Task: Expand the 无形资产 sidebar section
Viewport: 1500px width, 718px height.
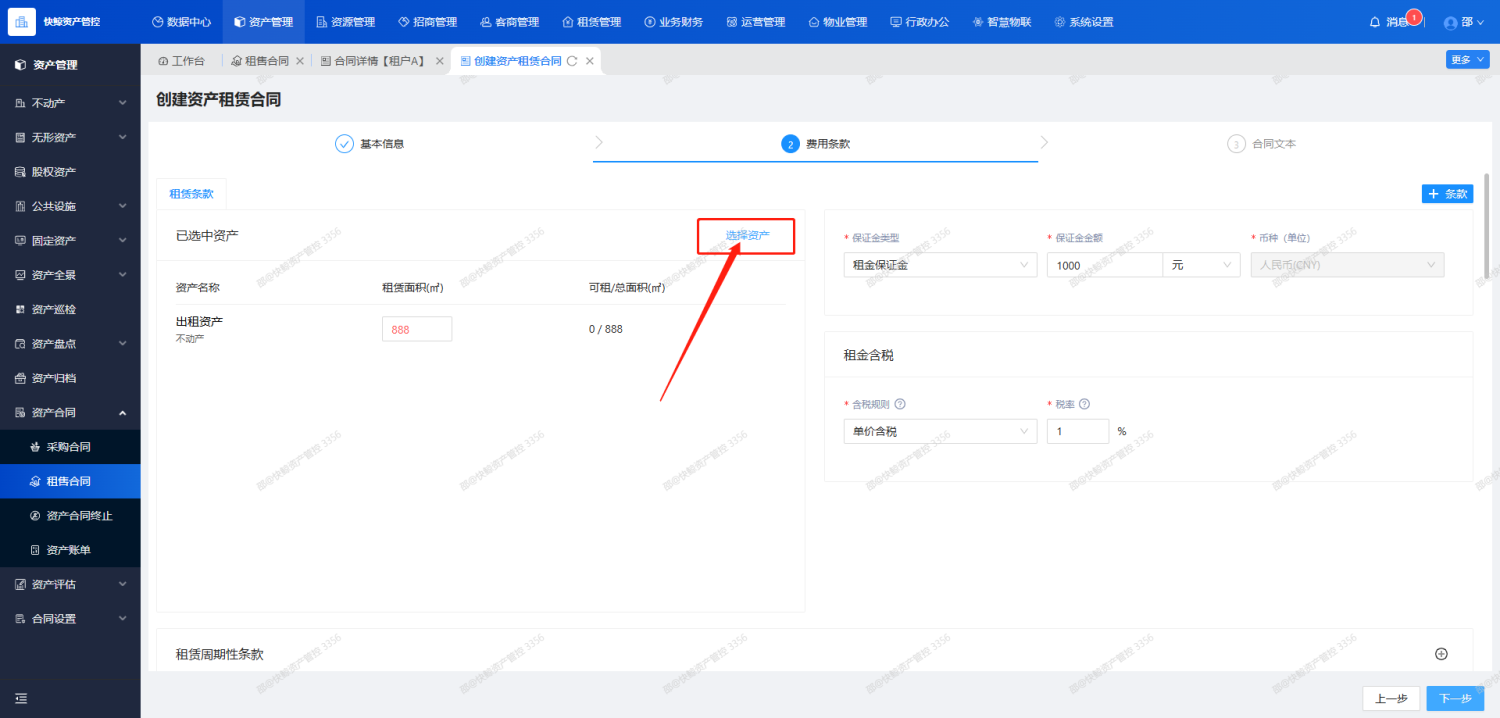Action: pos(70,137)
